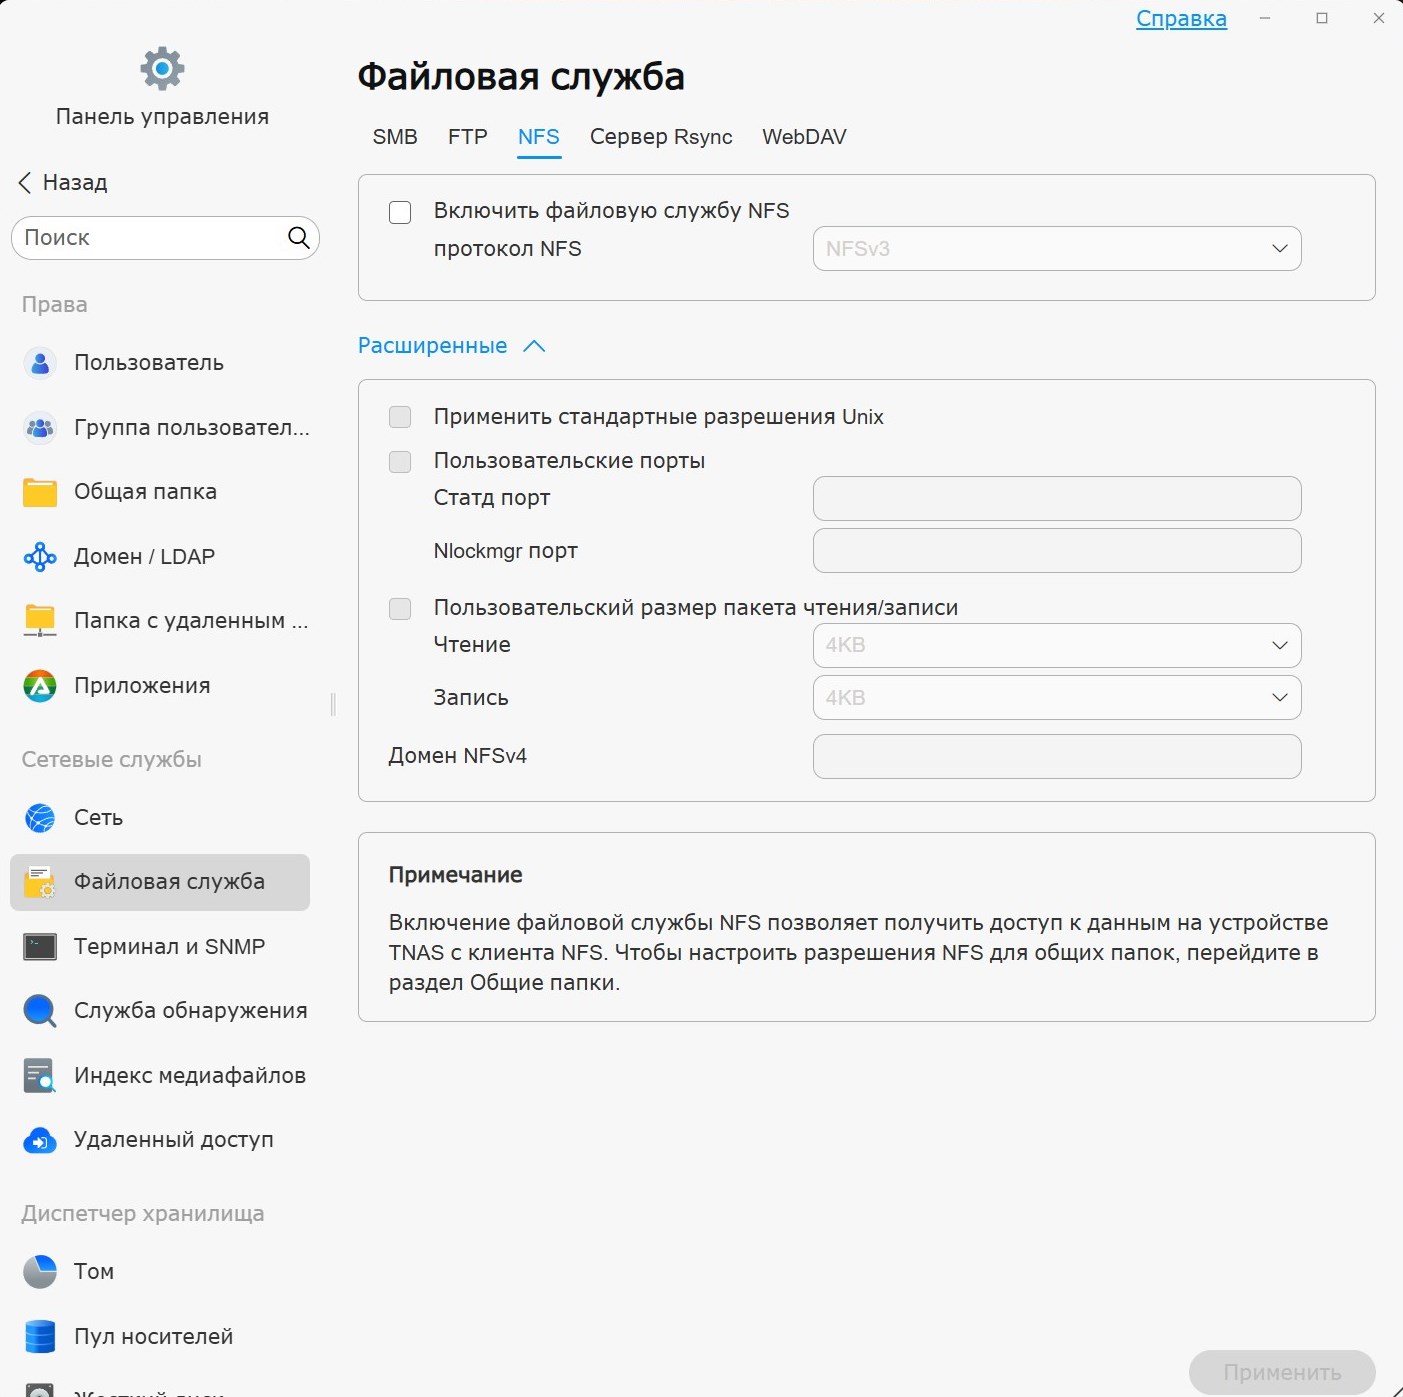Go back with the Назад button
The image size is (1403, 1397).
(63, 183)
